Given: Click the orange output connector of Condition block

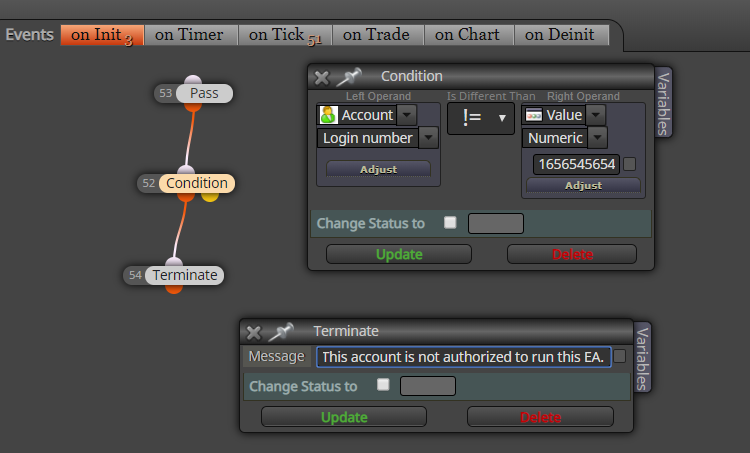Looking at the screenshot, I should tap(186, 197).
